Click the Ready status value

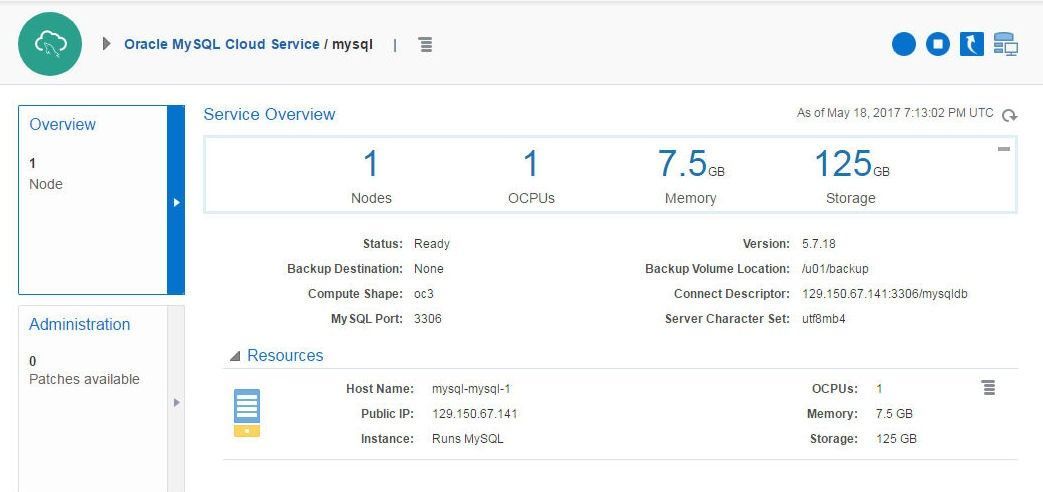[432, 243]
